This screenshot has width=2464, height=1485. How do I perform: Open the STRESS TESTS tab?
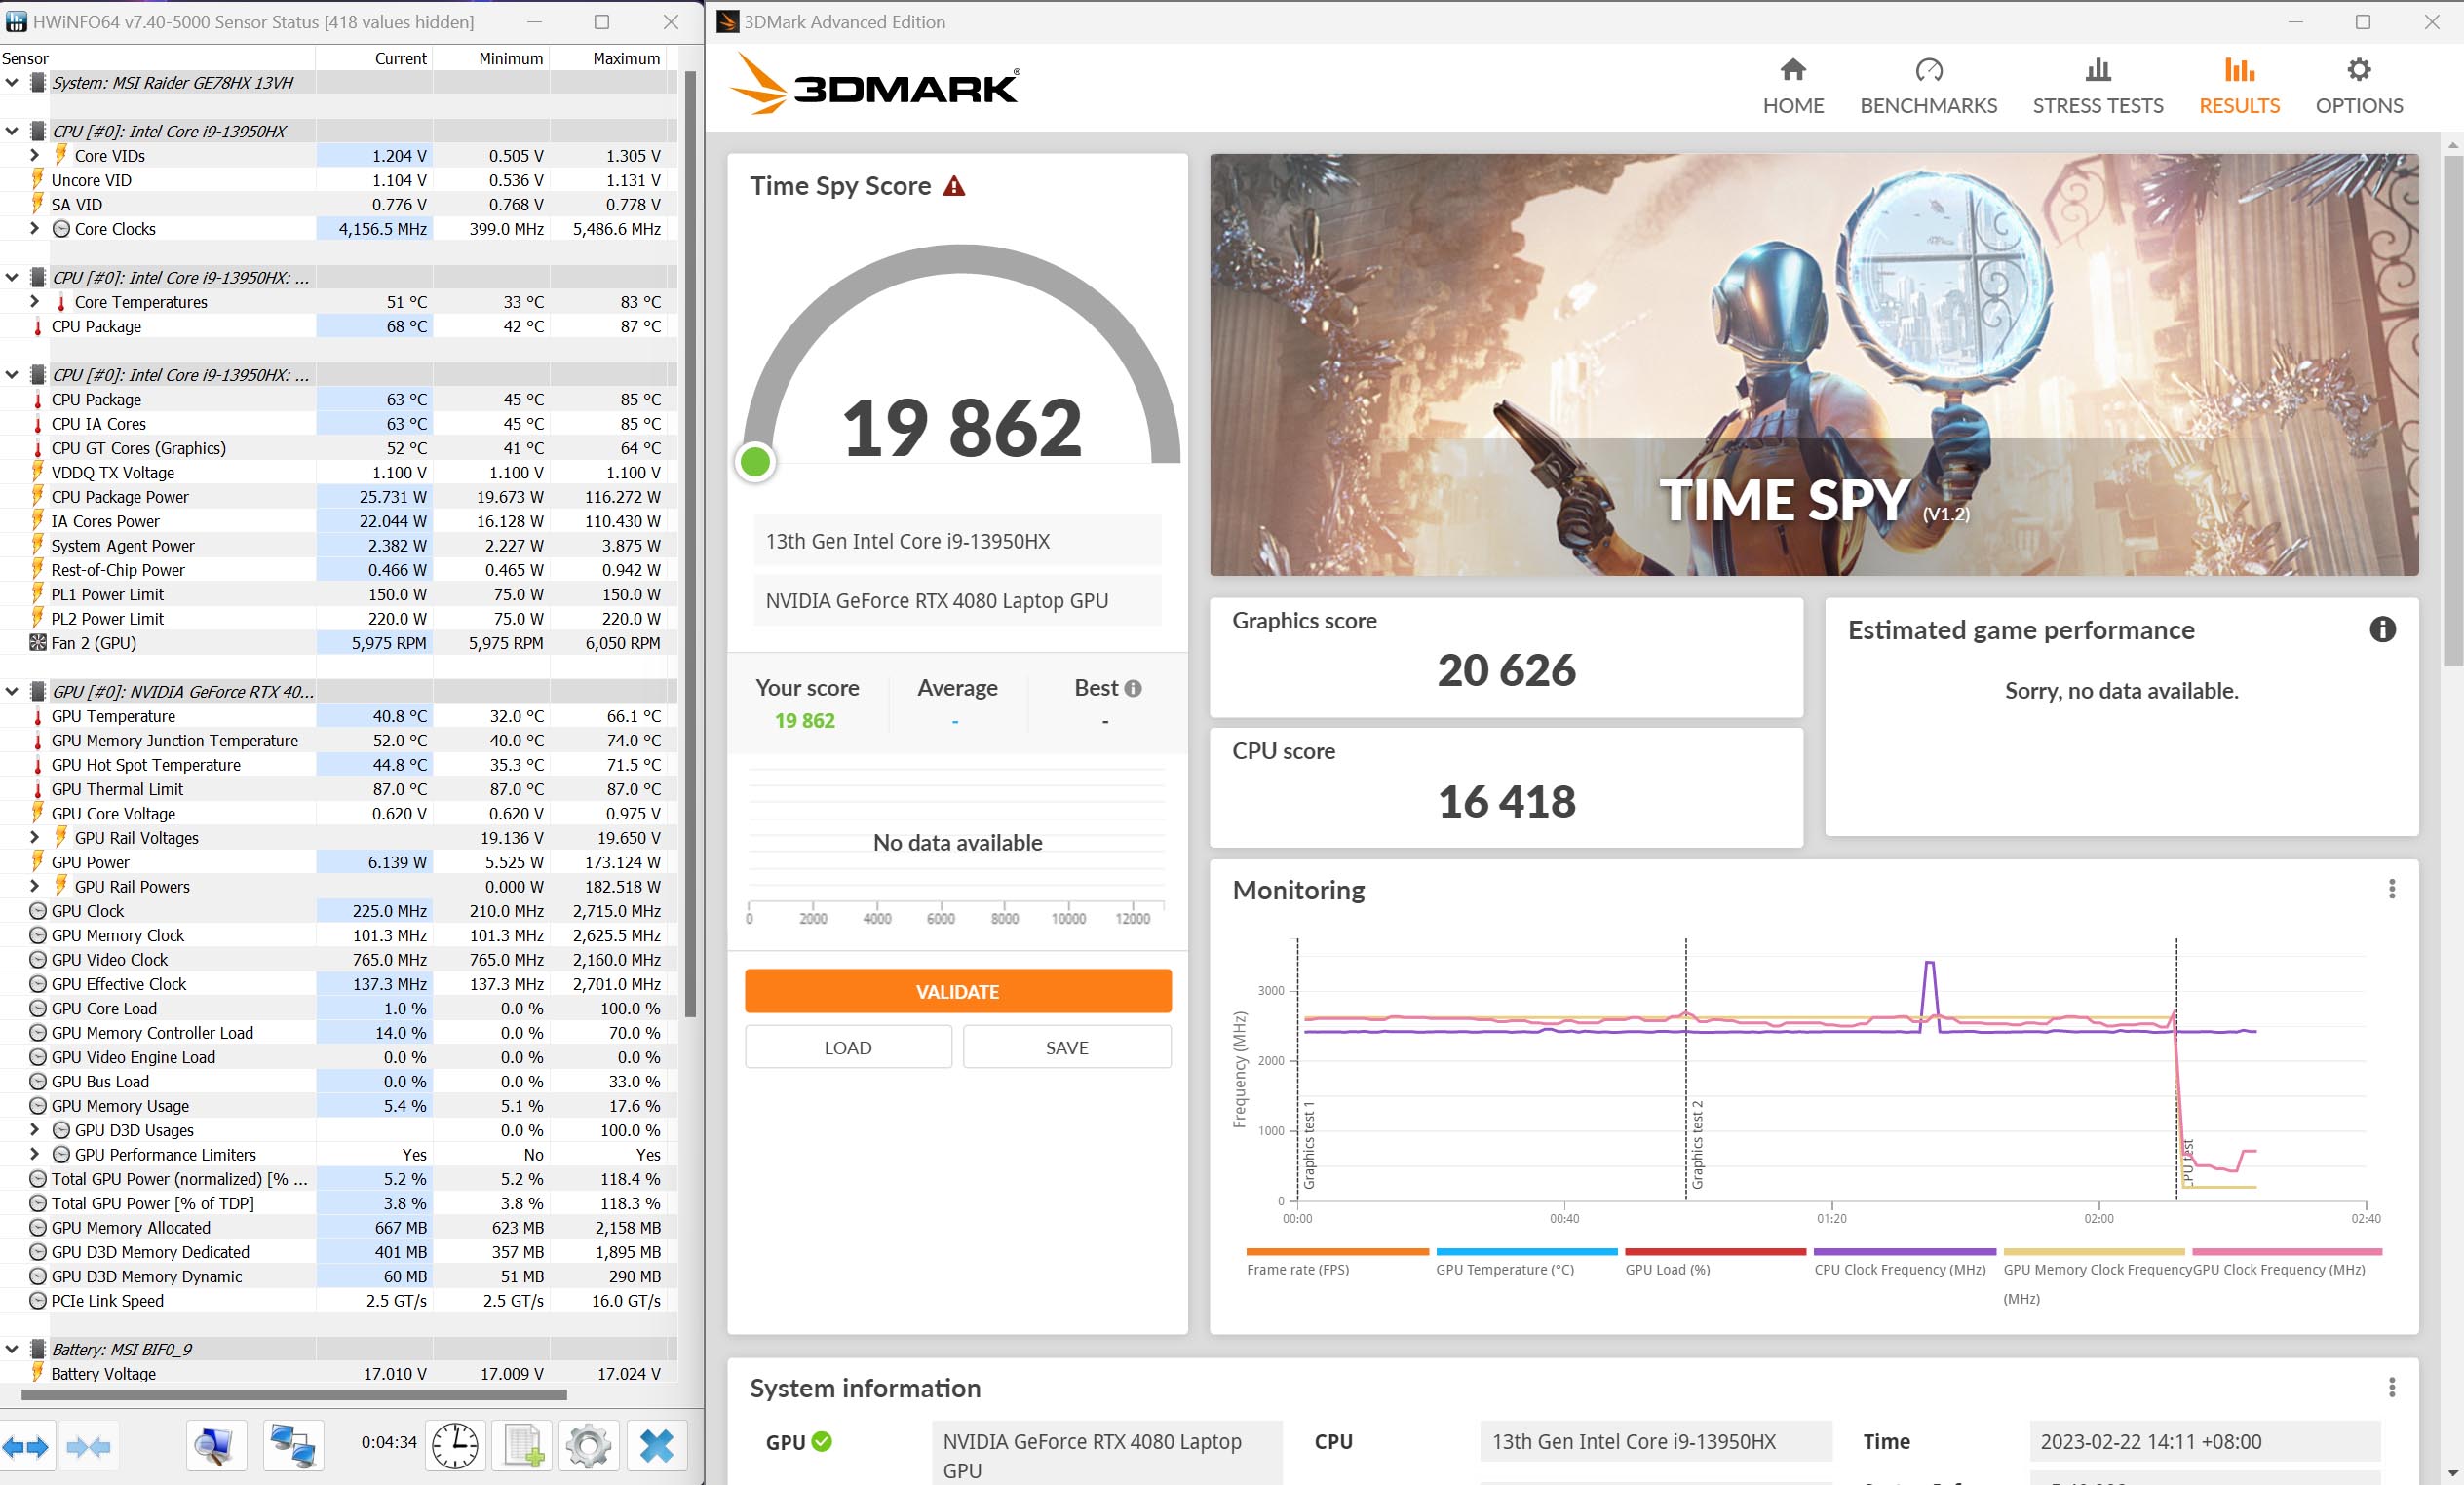coord(2097,86)
